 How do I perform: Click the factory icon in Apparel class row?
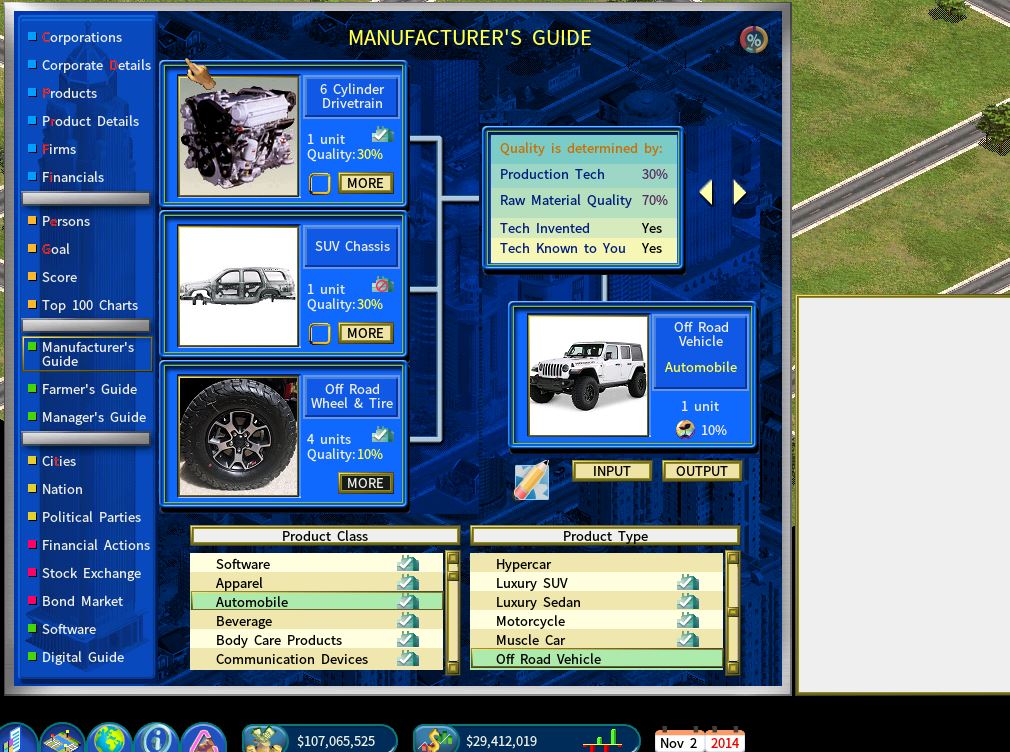click(x=408, y=583)
